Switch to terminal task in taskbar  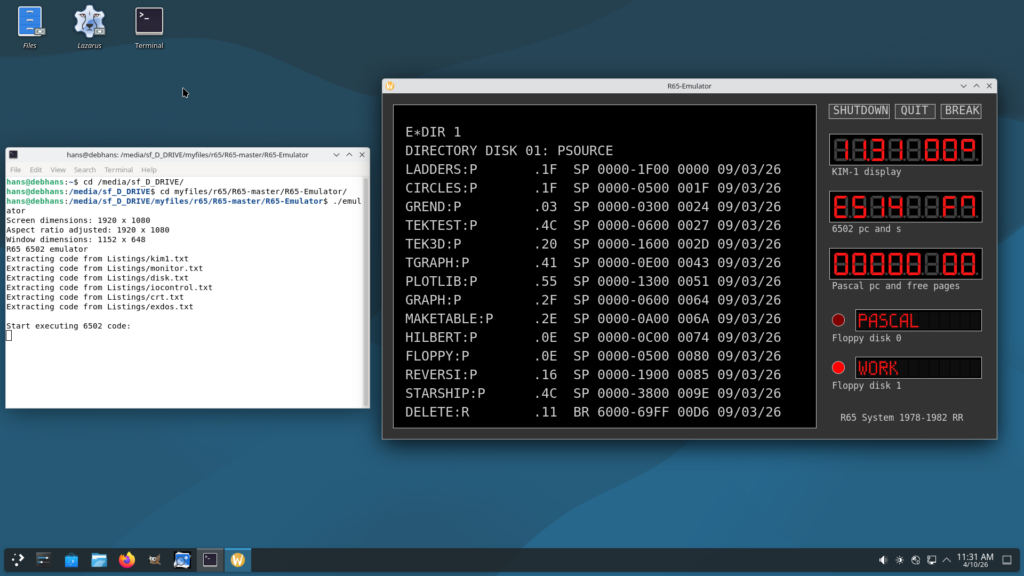point(210,560)
